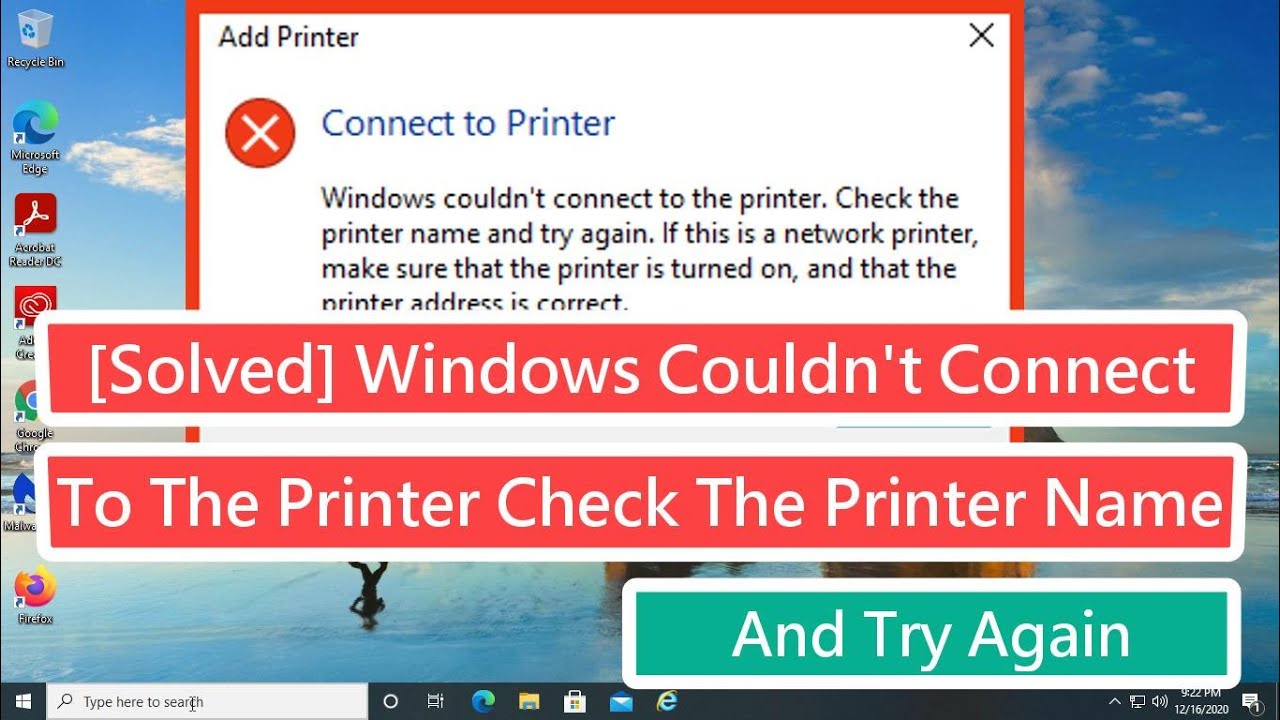The image size is (1280, 720).
Task: Open the volume control tray icon
Action: click(1160, 701)
